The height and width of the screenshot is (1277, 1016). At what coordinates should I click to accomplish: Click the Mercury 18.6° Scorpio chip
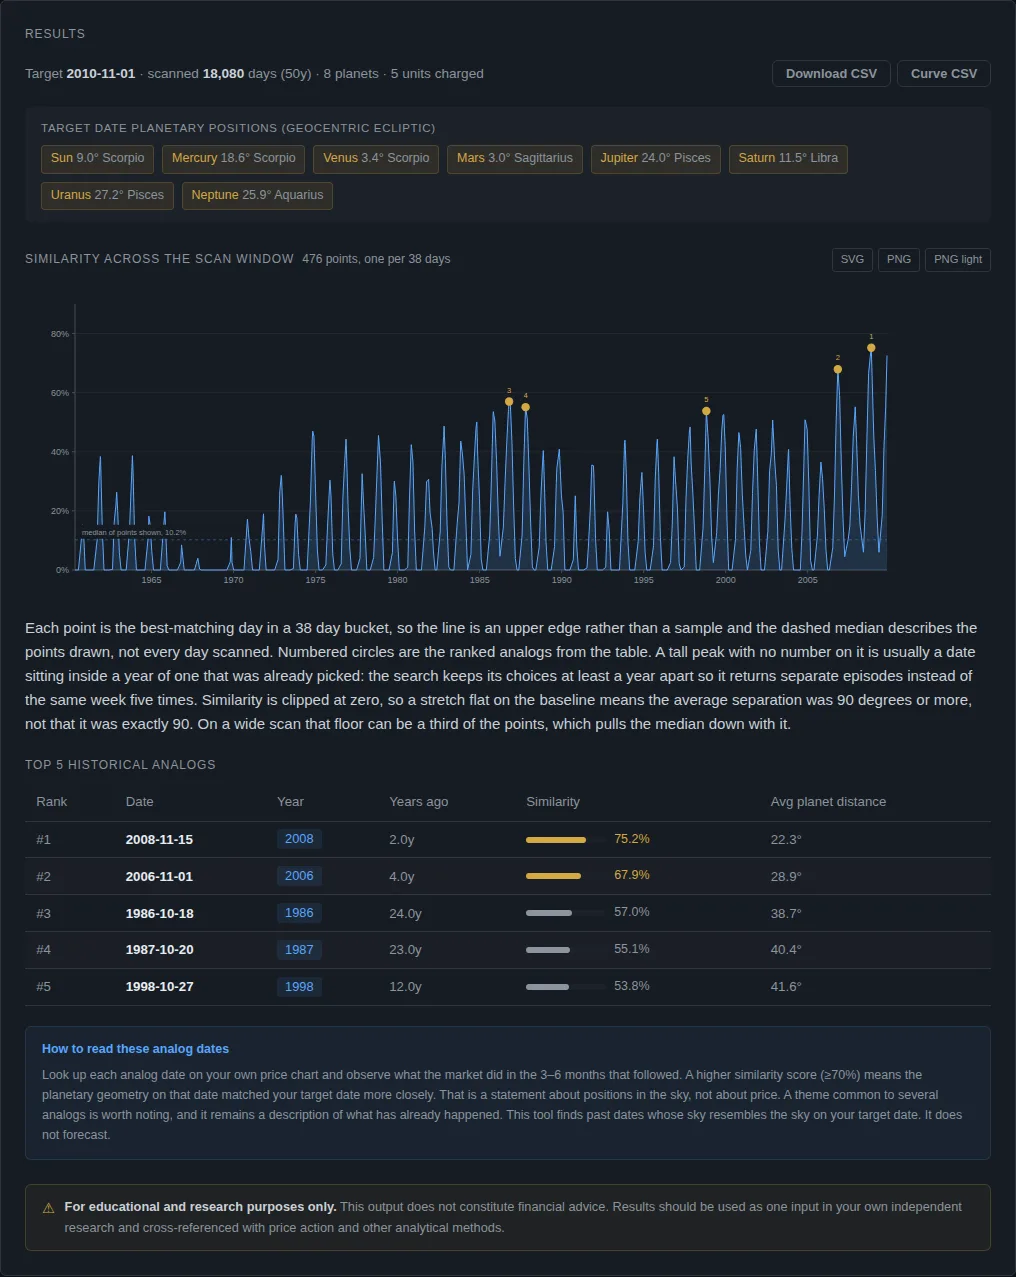coord(234,159)
